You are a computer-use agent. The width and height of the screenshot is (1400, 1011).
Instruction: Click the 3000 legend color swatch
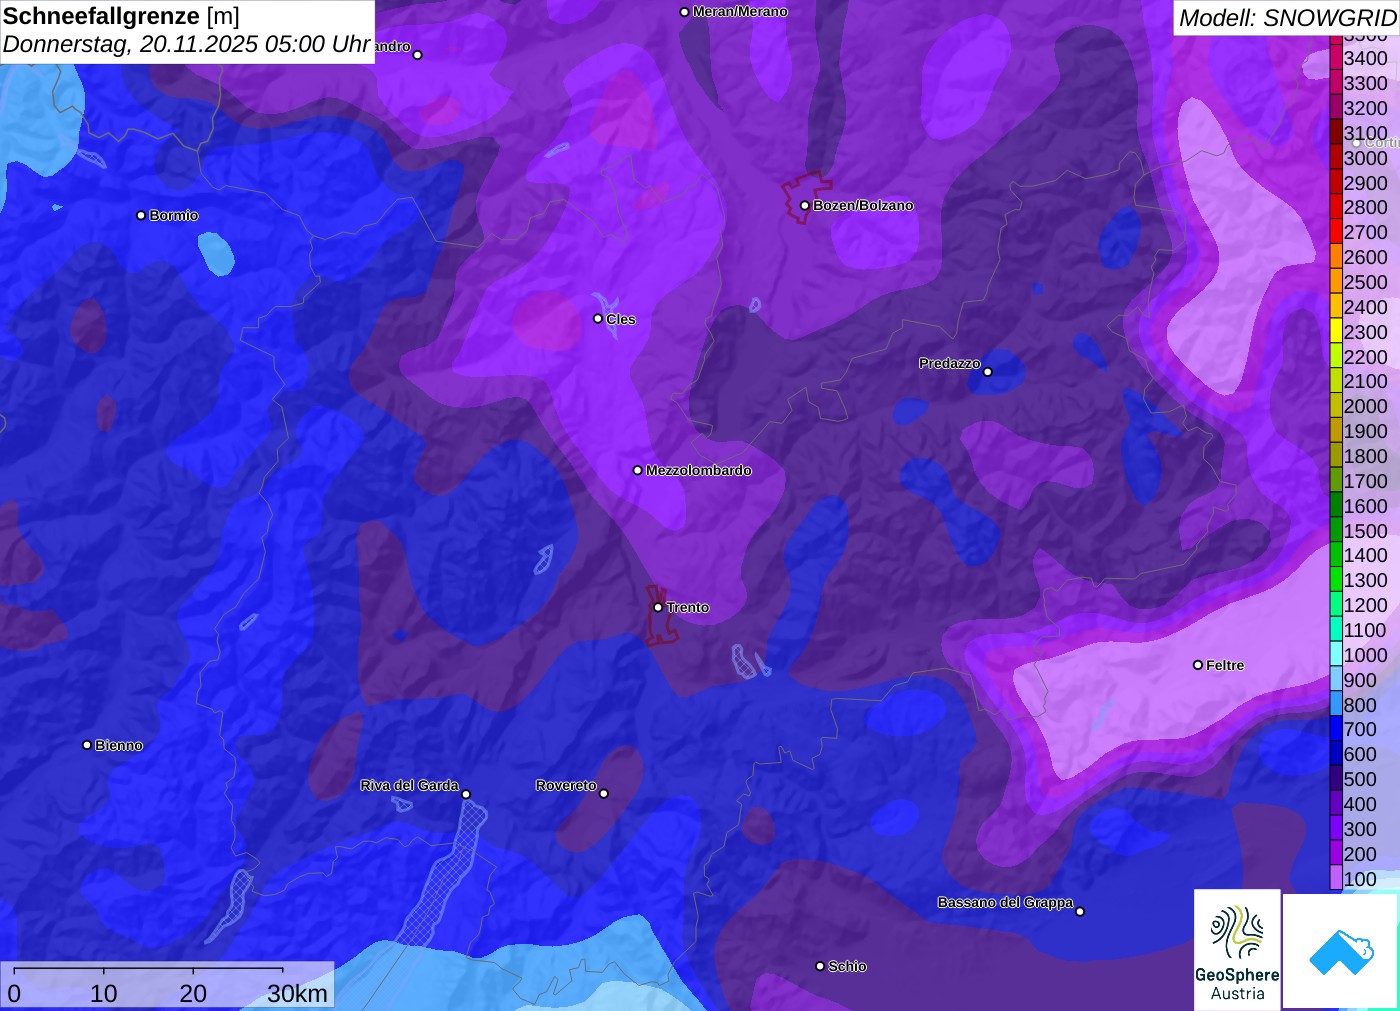coord(1336,158)
